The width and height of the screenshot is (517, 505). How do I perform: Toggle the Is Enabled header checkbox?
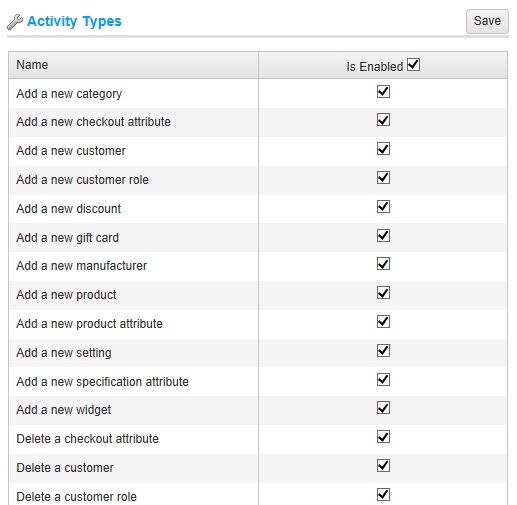[413, 65]
